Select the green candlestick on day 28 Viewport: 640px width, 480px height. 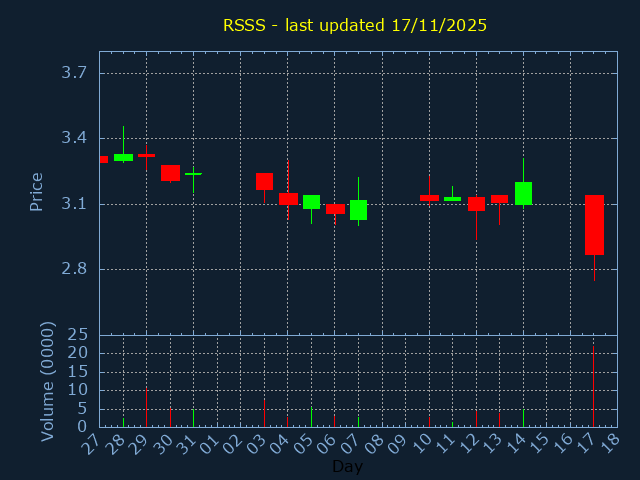tap(123, 157)
